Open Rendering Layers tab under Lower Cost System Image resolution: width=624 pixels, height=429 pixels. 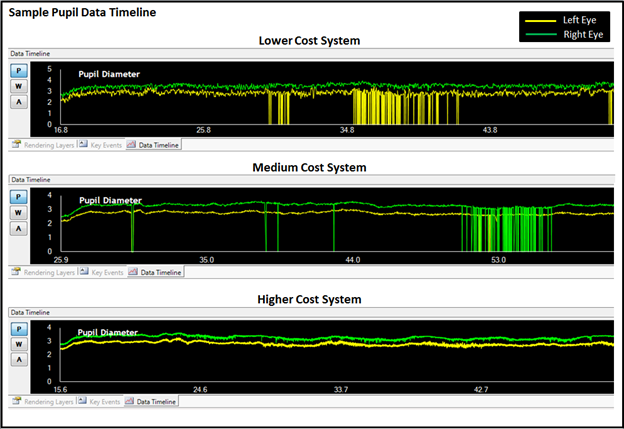click(43, 145)
